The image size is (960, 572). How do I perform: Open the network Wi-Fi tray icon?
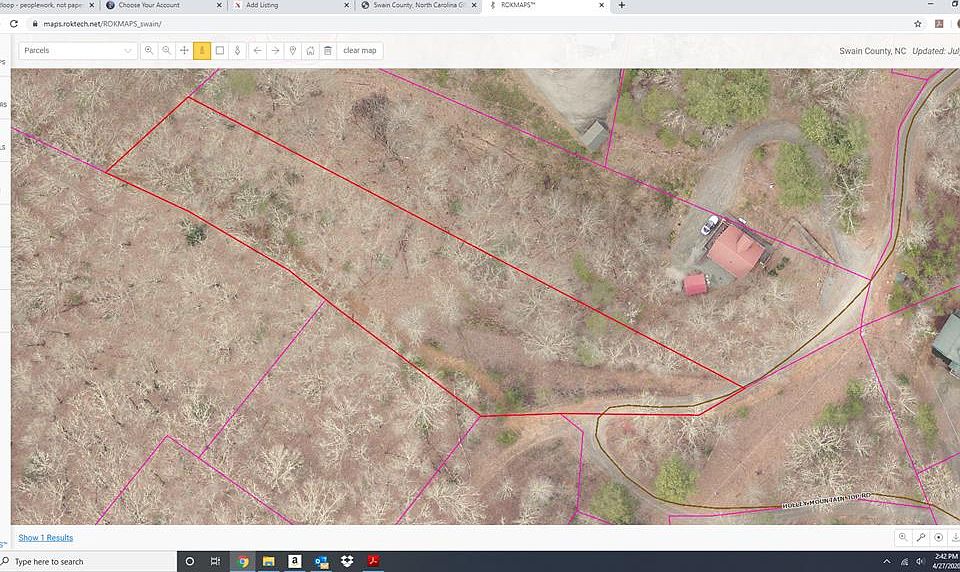[904, 562]
